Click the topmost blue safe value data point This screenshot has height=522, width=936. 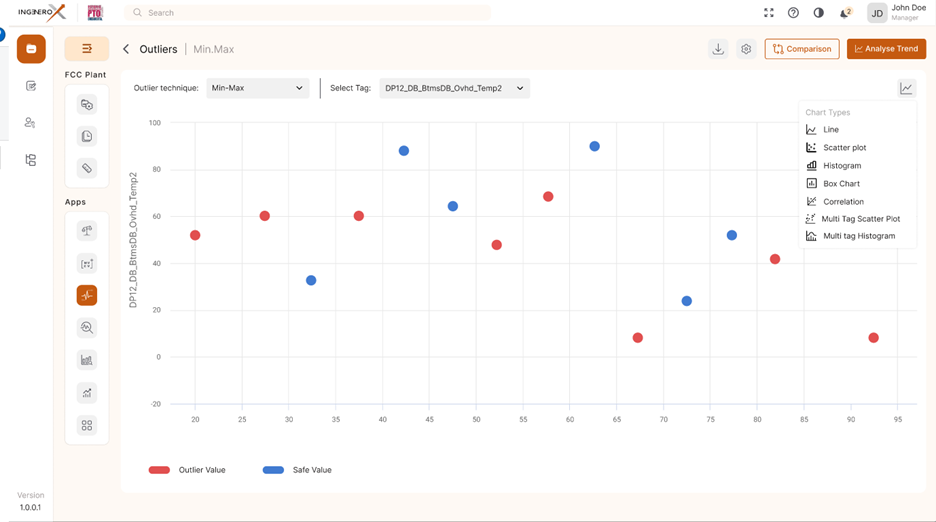coord(594,146)
